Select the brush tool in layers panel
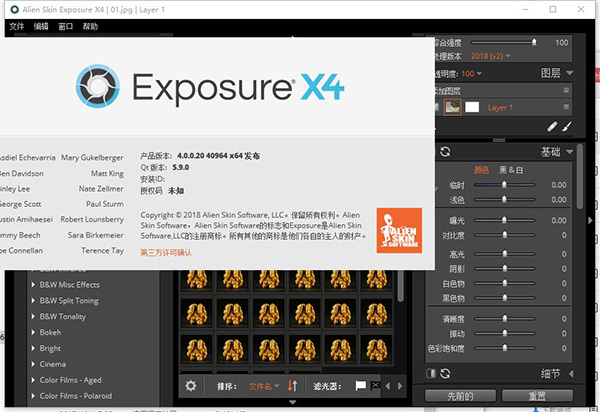The width and height of the screenshot is (600, 412). pyautogui.click(x=567, y=127)
